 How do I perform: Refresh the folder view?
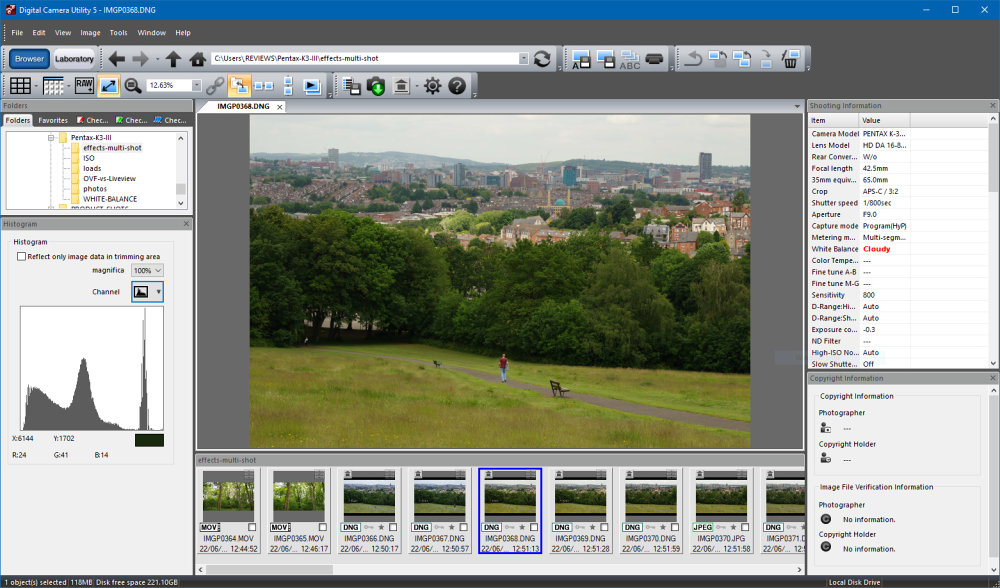[542, 59]
